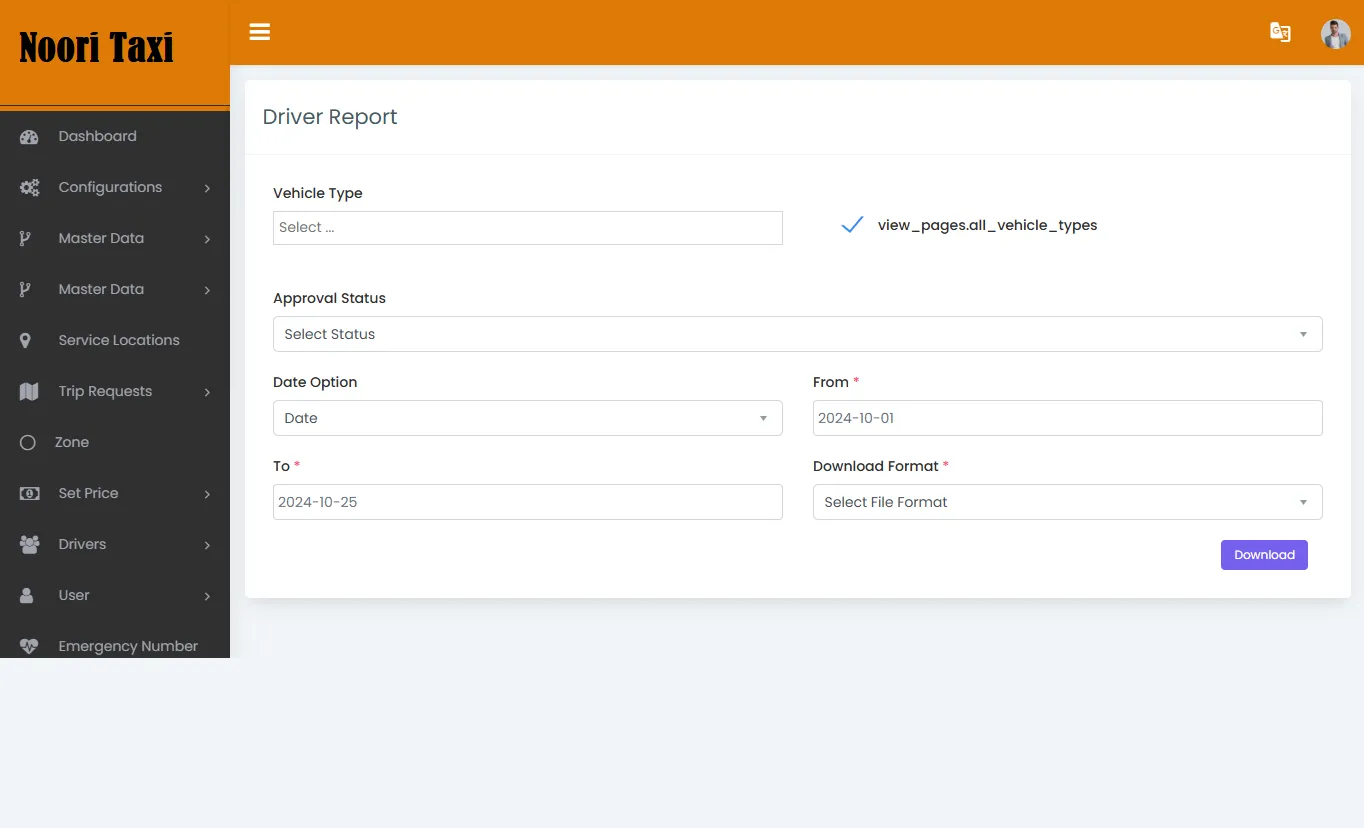1364x828 pixels.
Task: Click the Trip Requests map icon
Action: click(27, 391)
